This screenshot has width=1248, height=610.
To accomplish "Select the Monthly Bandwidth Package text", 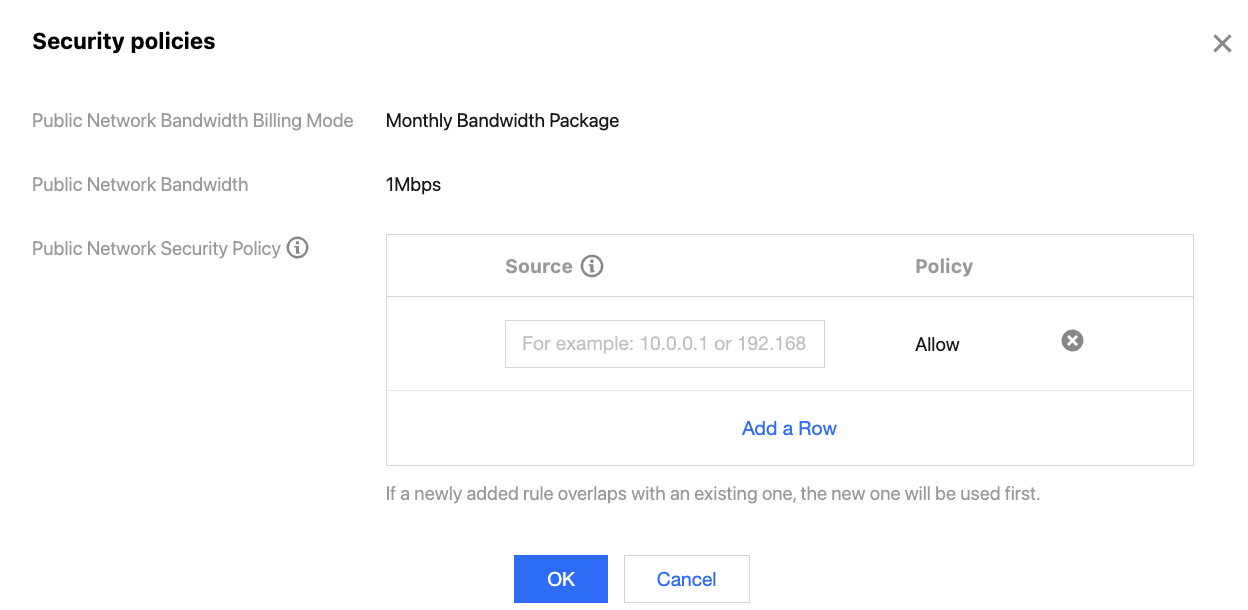I will click(x=502, y=121).
